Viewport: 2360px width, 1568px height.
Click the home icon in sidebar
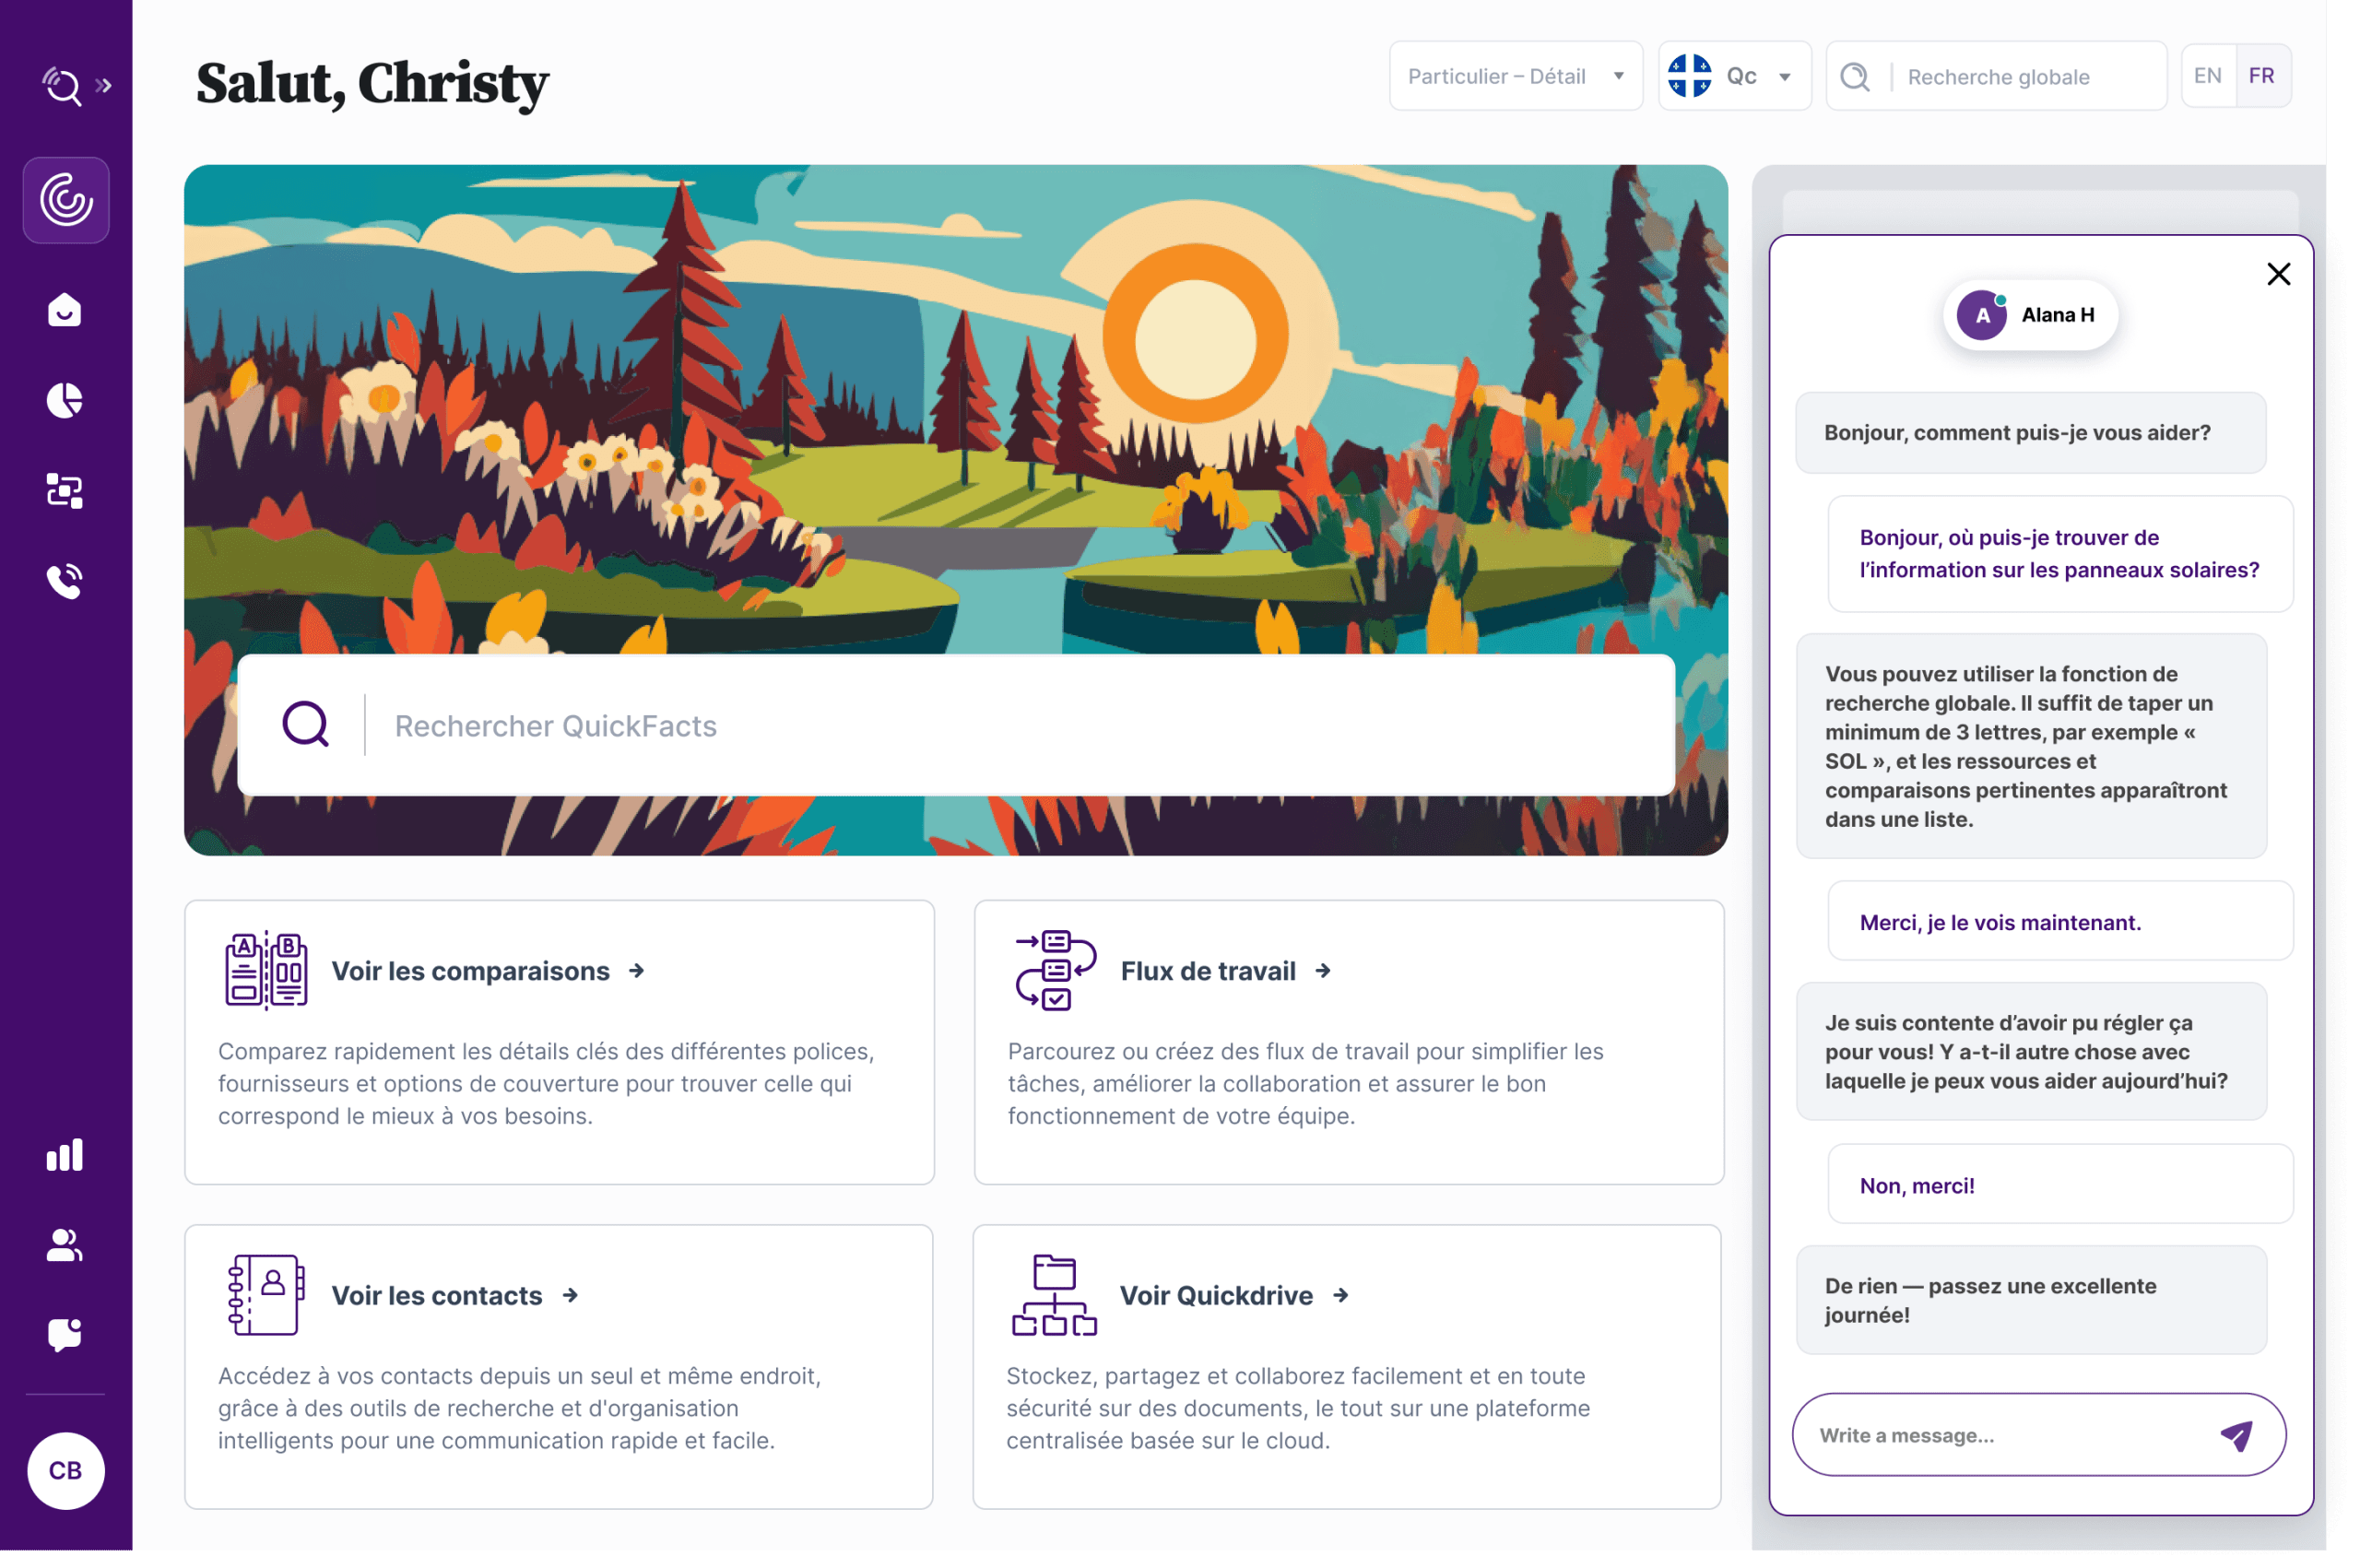click(65, 310)
